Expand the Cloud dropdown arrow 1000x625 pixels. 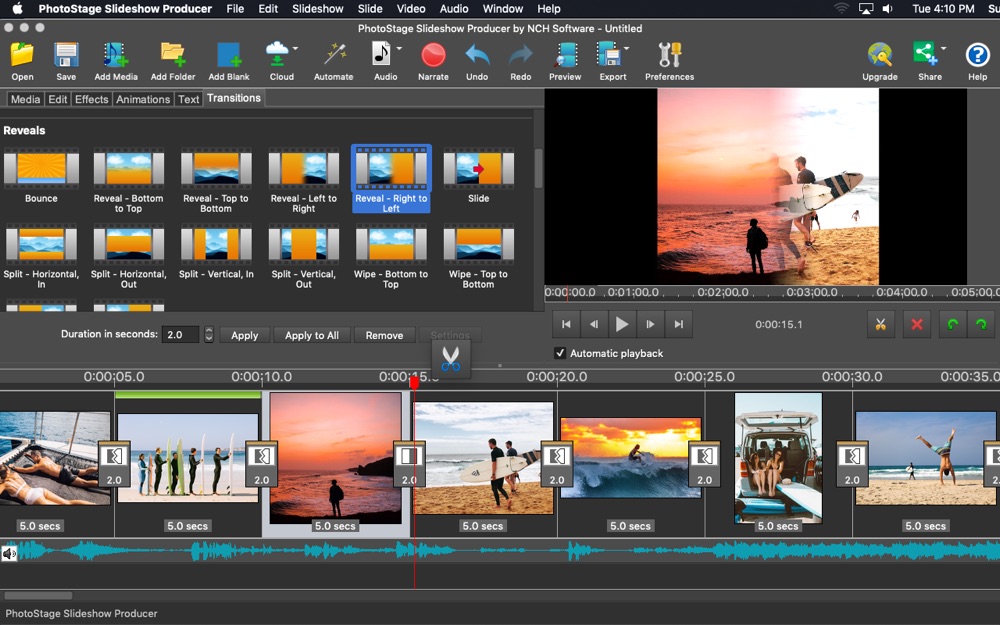(x=295, y=48)
